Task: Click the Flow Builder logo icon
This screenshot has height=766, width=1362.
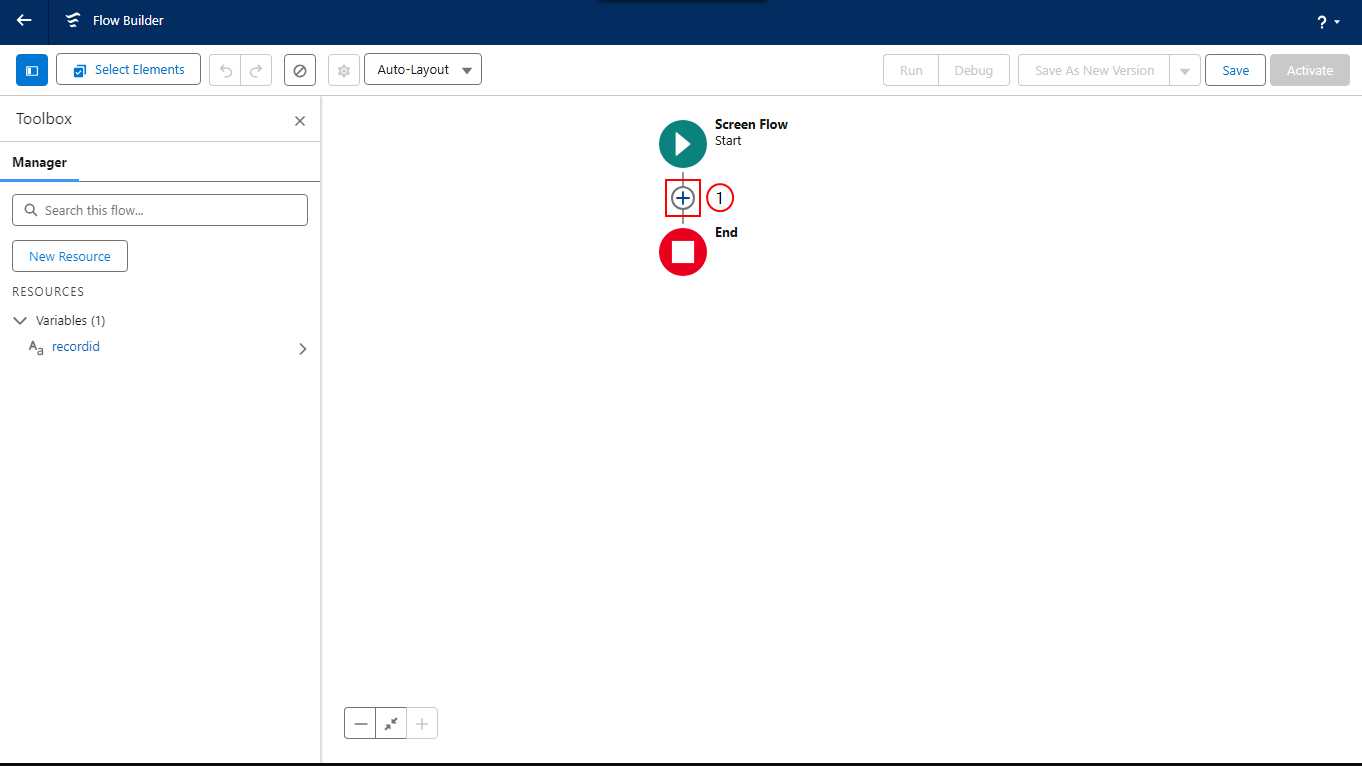Action: [73, 21]
